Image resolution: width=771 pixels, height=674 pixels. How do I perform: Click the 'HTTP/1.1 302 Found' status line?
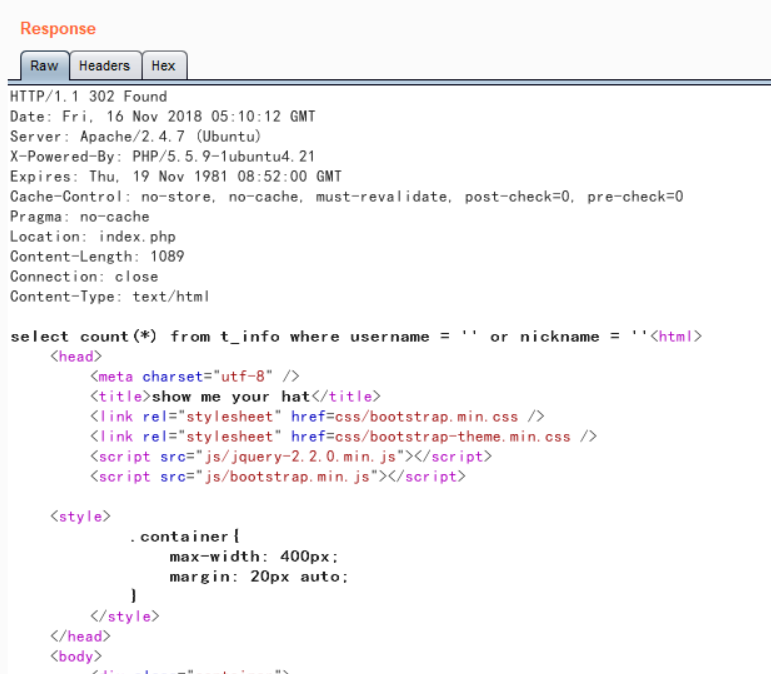(x=89, y=96)
